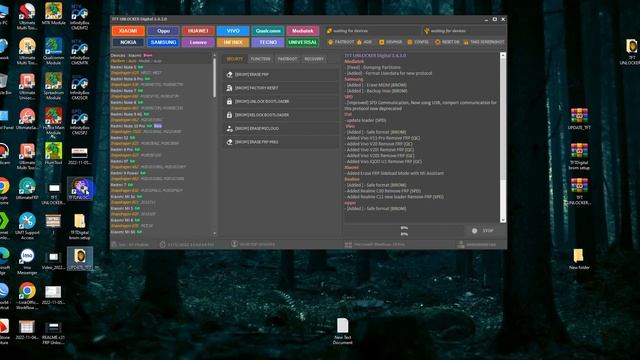
Task: Choose the NOKIA brand button
Action: click(128, 42)
